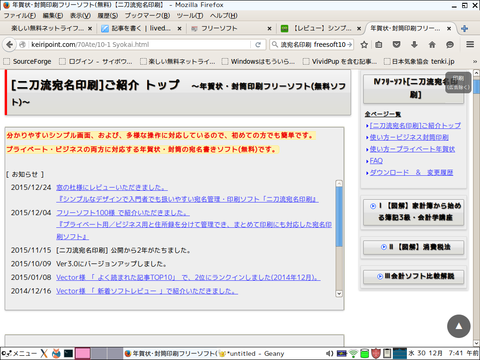The image size is (480, 360).
Task: Open the Firefox hamburger menu
Action: (470, 44)
